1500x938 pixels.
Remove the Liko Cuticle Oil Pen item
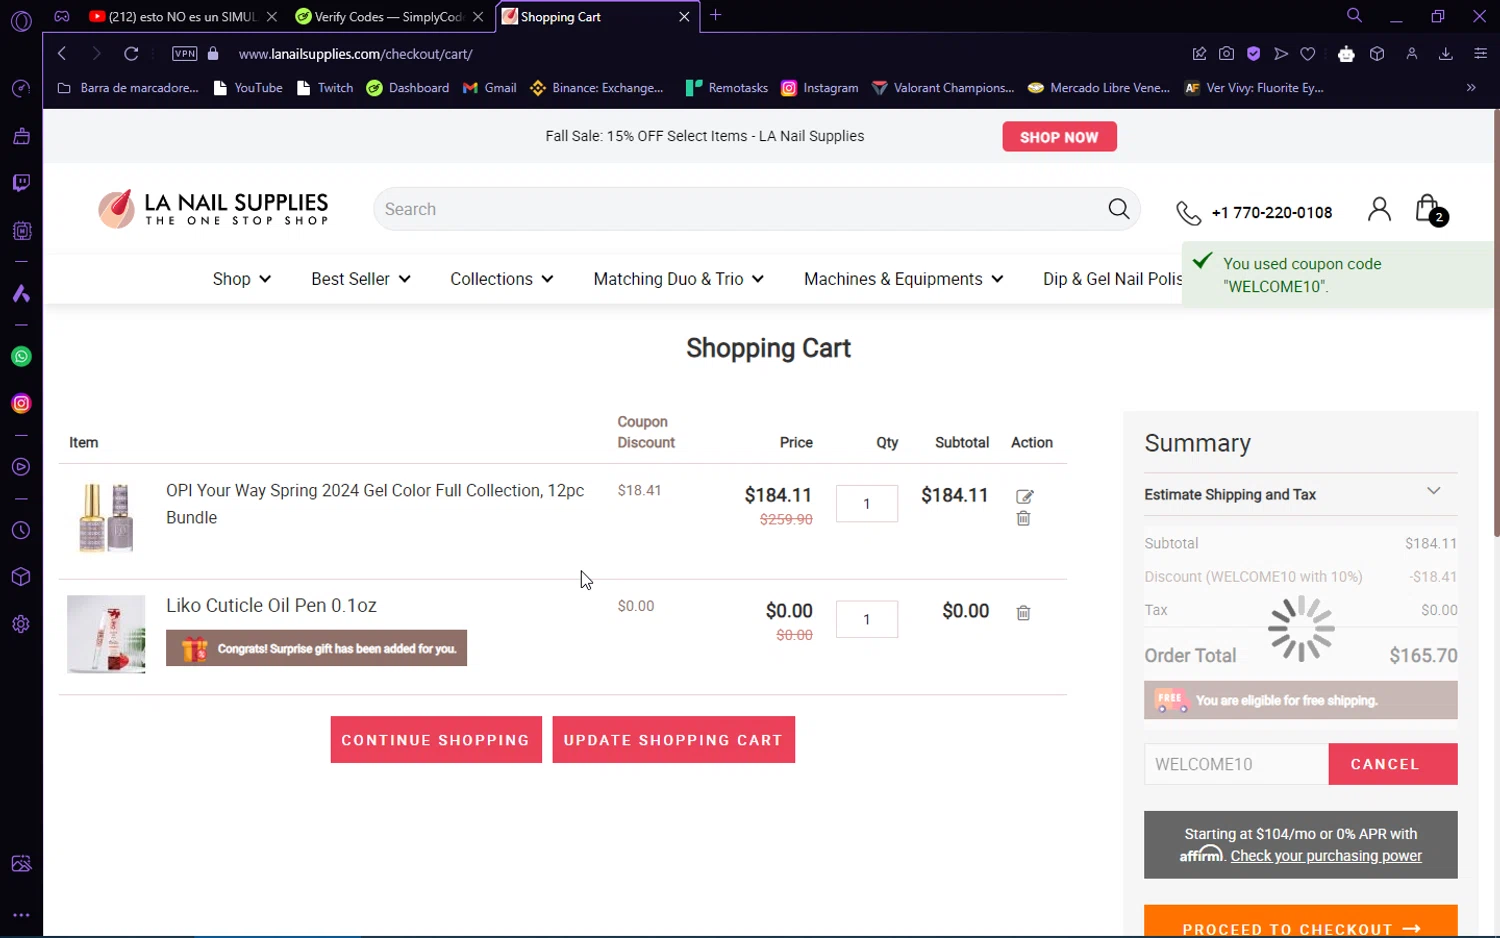tap(1023, 613)
